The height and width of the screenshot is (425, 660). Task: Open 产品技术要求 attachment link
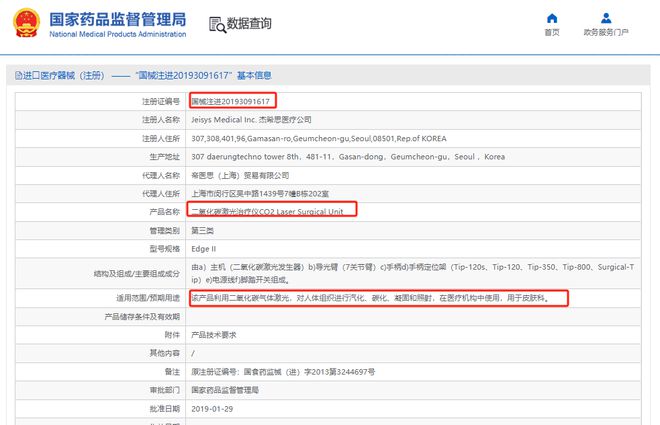(x=213, y=335)
